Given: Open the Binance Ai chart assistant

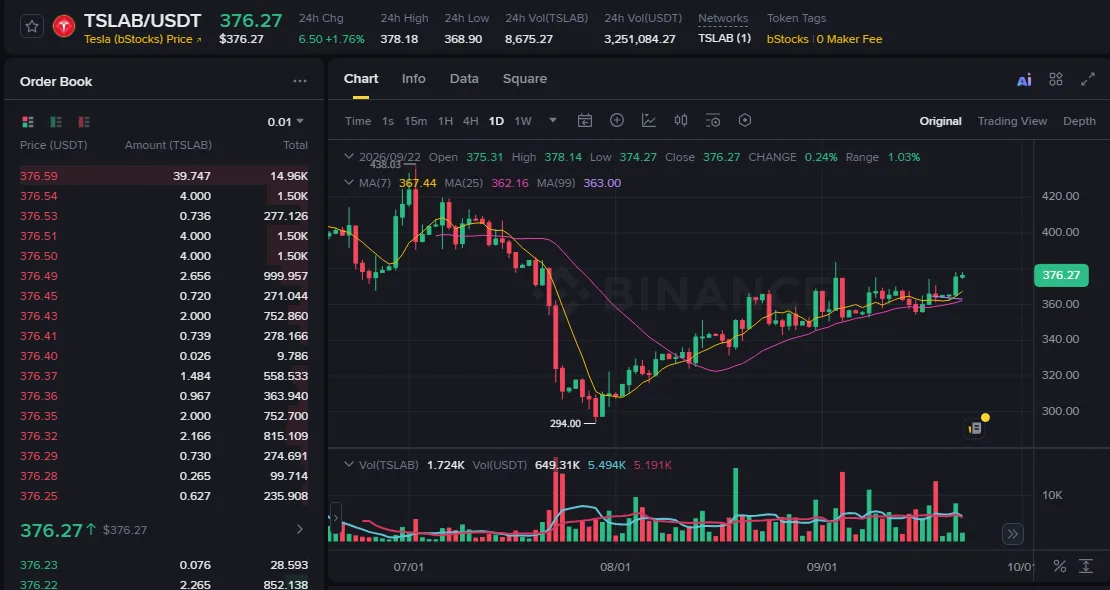Looking at the screenshot, I should point(1024,80).
